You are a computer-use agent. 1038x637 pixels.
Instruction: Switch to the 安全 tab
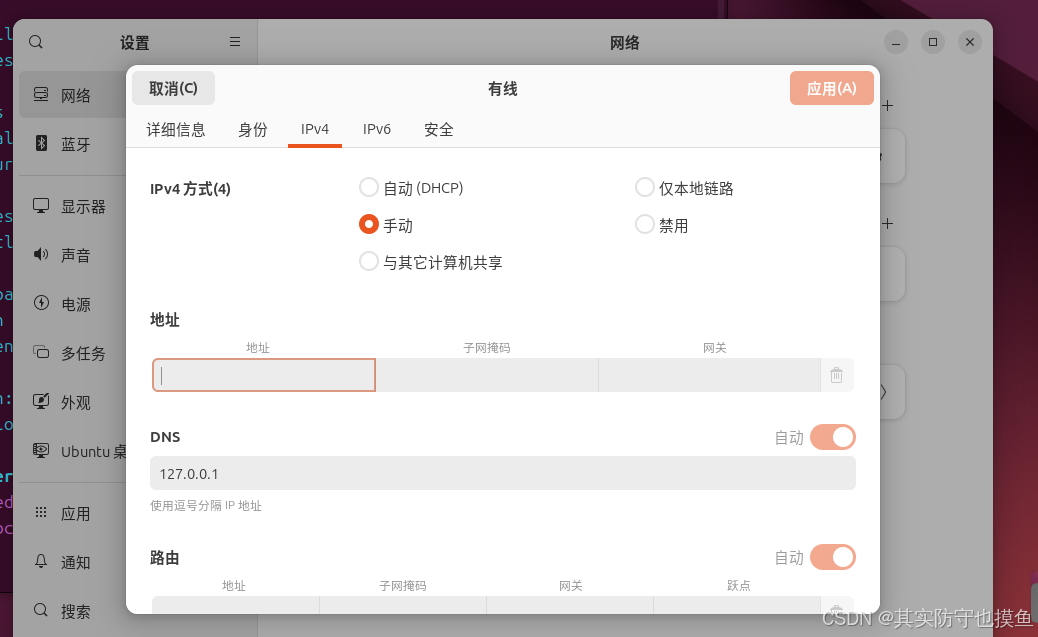coord(439,129)
